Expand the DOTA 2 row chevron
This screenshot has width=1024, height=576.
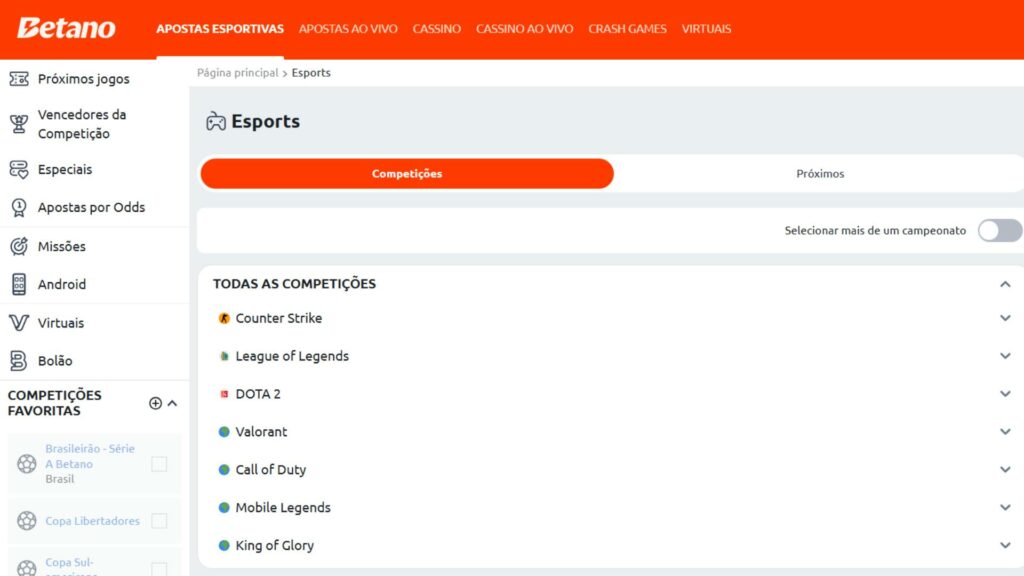coord(1005,394)
